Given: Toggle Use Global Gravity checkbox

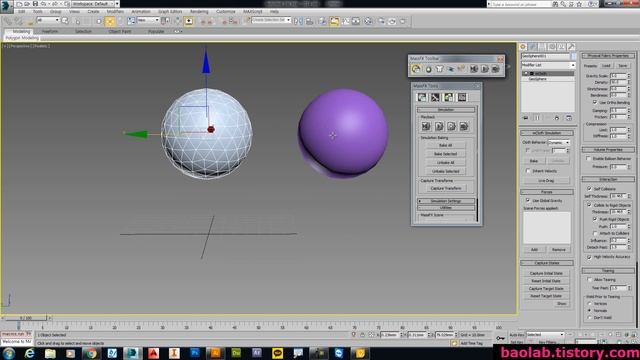Looking at the screenshot, I should pyautogui.click(x=528, y=200).
